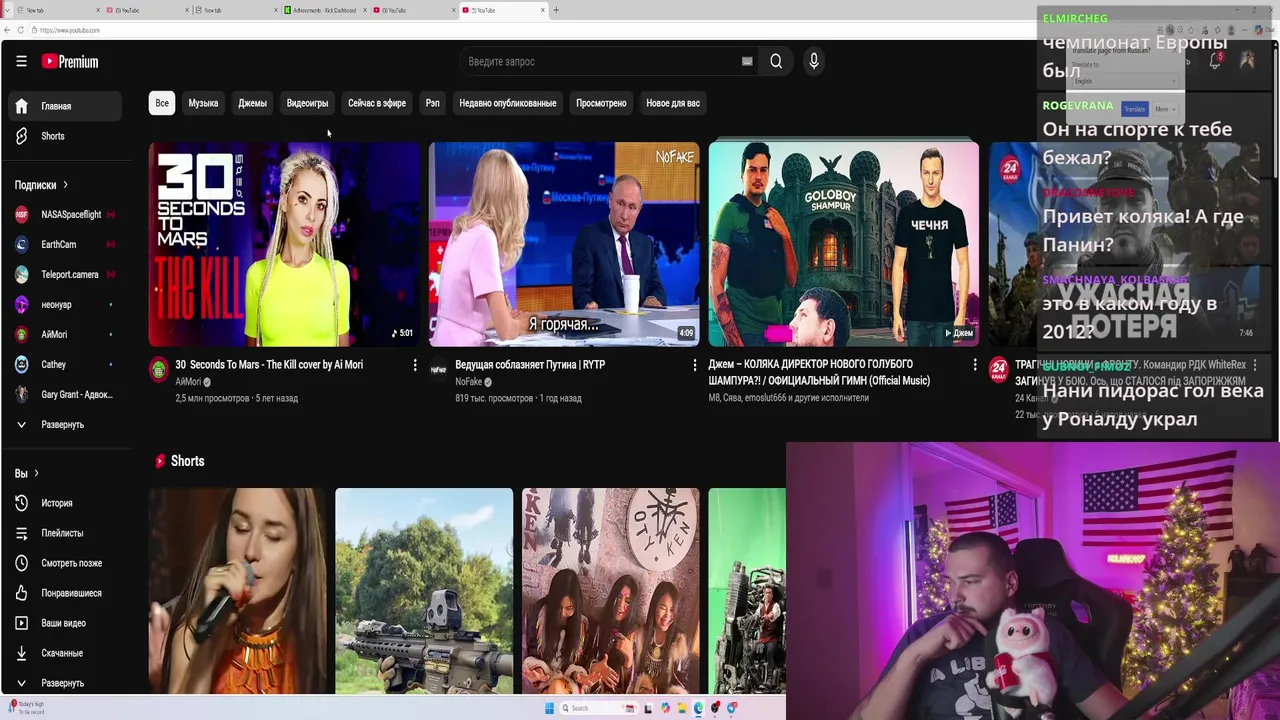This screenshot has width=1280, height=720.
Task: Open the rifle scope Short
Action: click(424, 591)
